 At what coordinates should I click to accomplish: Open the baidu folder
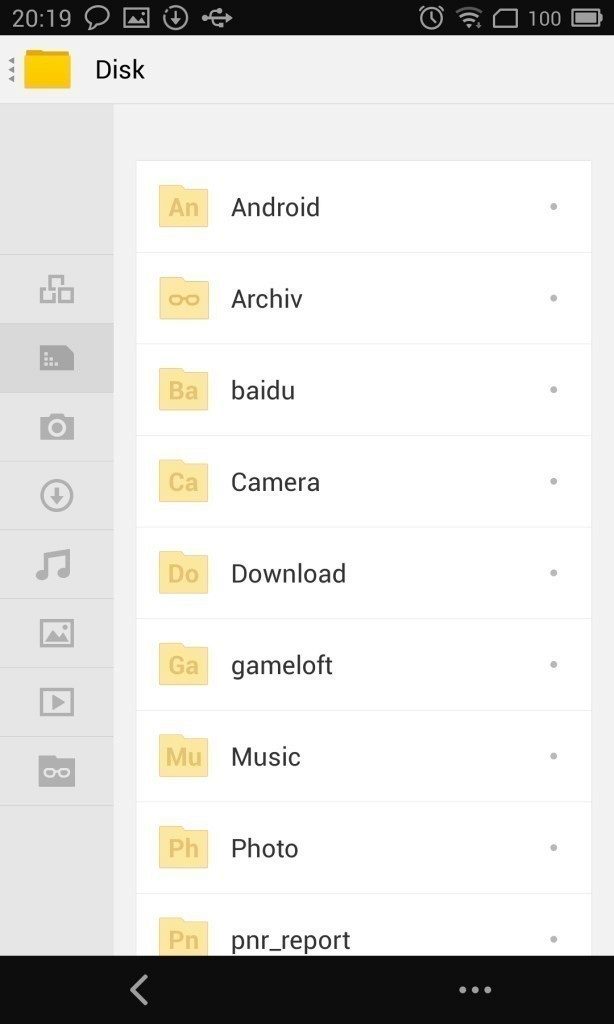pyautogui.click(x=364, y=390)
